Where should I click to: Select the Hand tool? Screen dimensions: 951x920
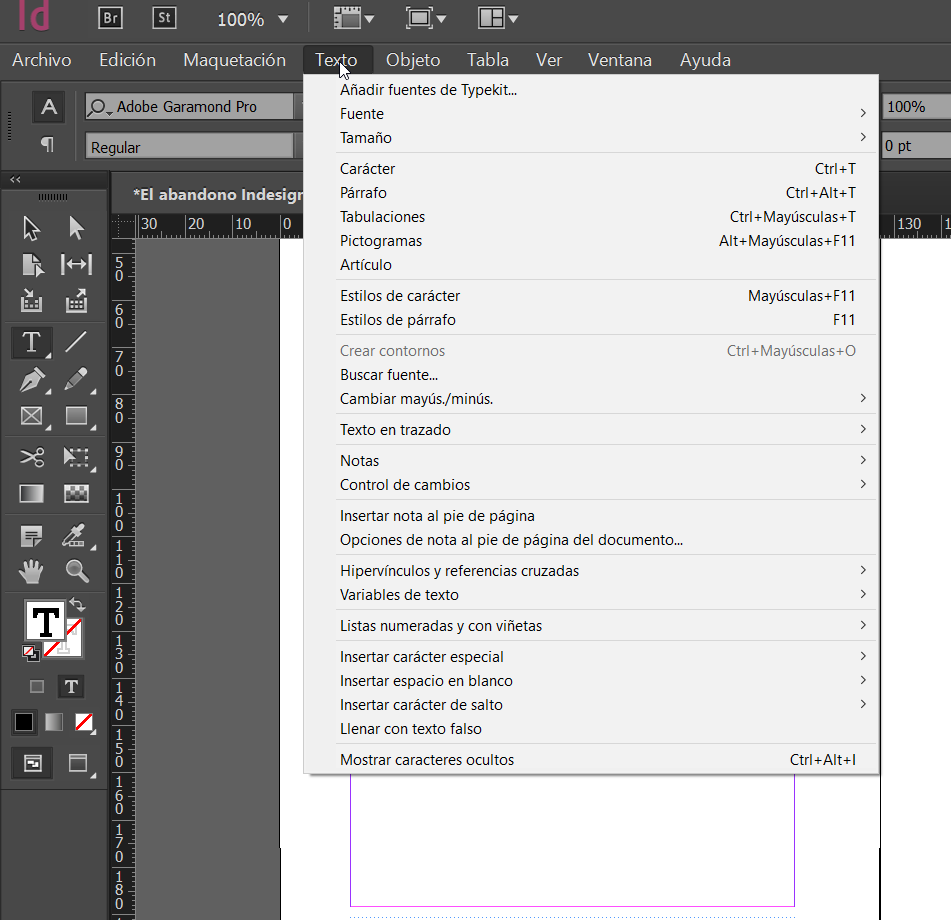tap(31, 570)
